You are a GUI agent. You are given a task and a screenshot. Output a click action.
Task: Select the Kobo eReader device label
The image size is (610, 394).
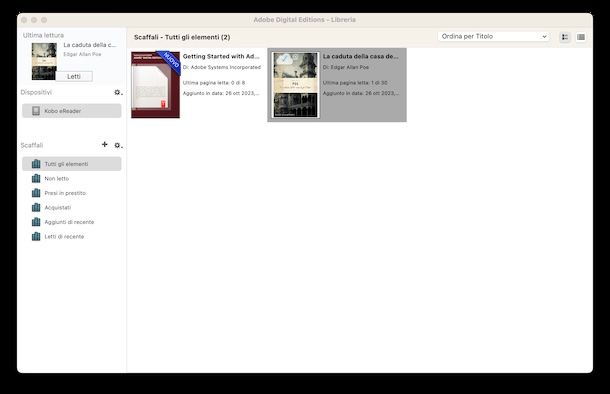63,111
